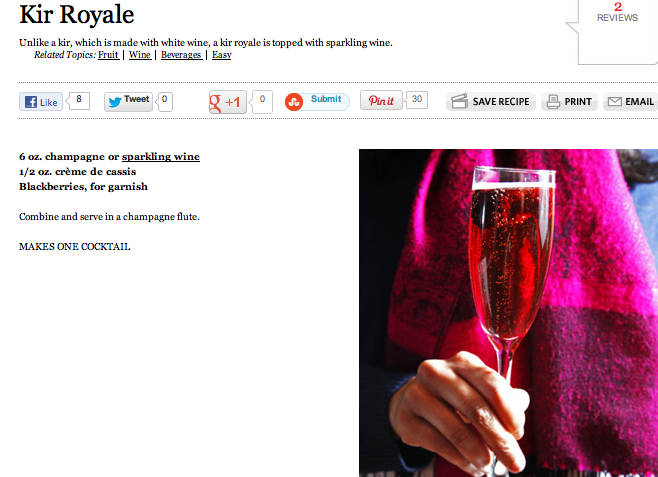
Task: Follow the sparkling wine ingredient link
Action: tap(161, 157)
